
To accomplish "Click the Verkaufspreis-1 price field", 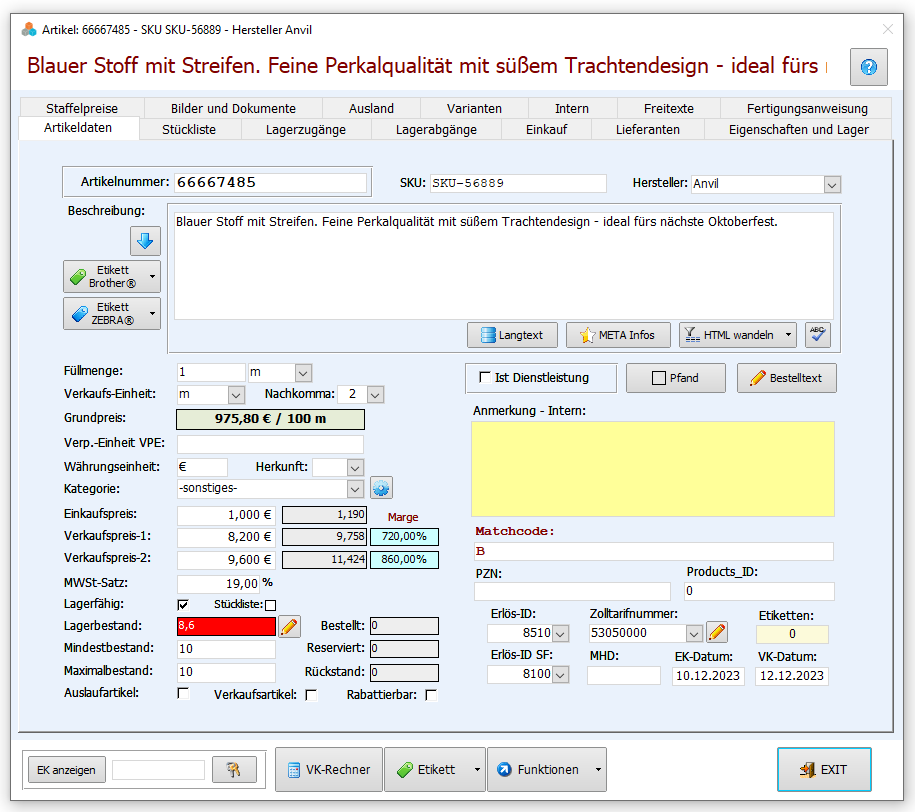I will 226,537.
